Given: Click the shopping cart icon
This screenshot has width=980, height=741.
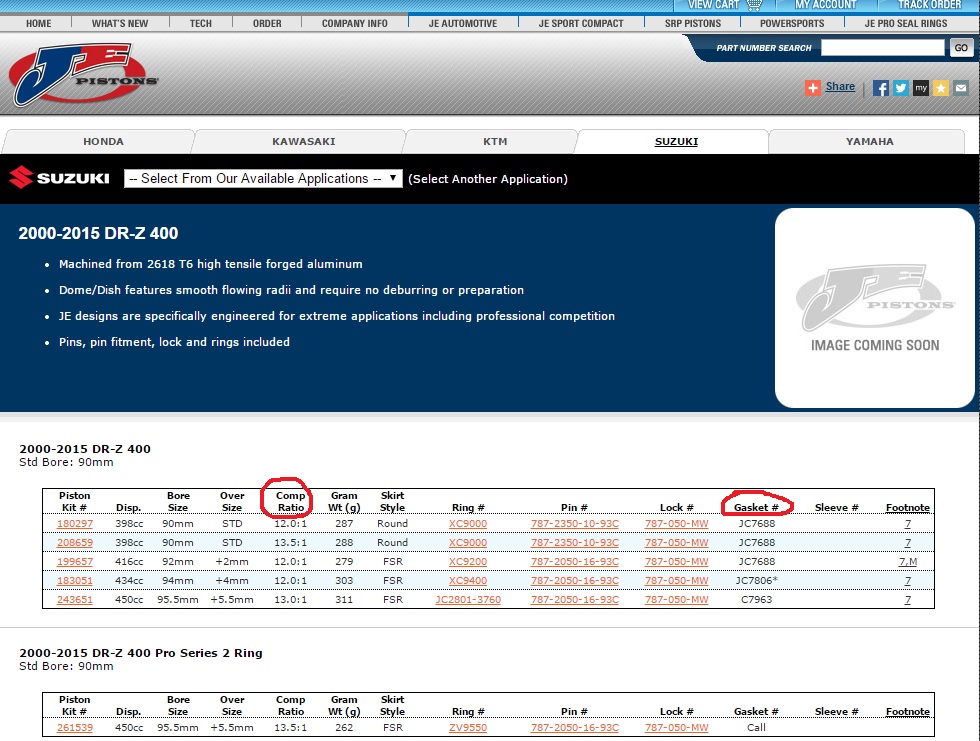Looking at the screenshot, I should (x=754, y=4).
